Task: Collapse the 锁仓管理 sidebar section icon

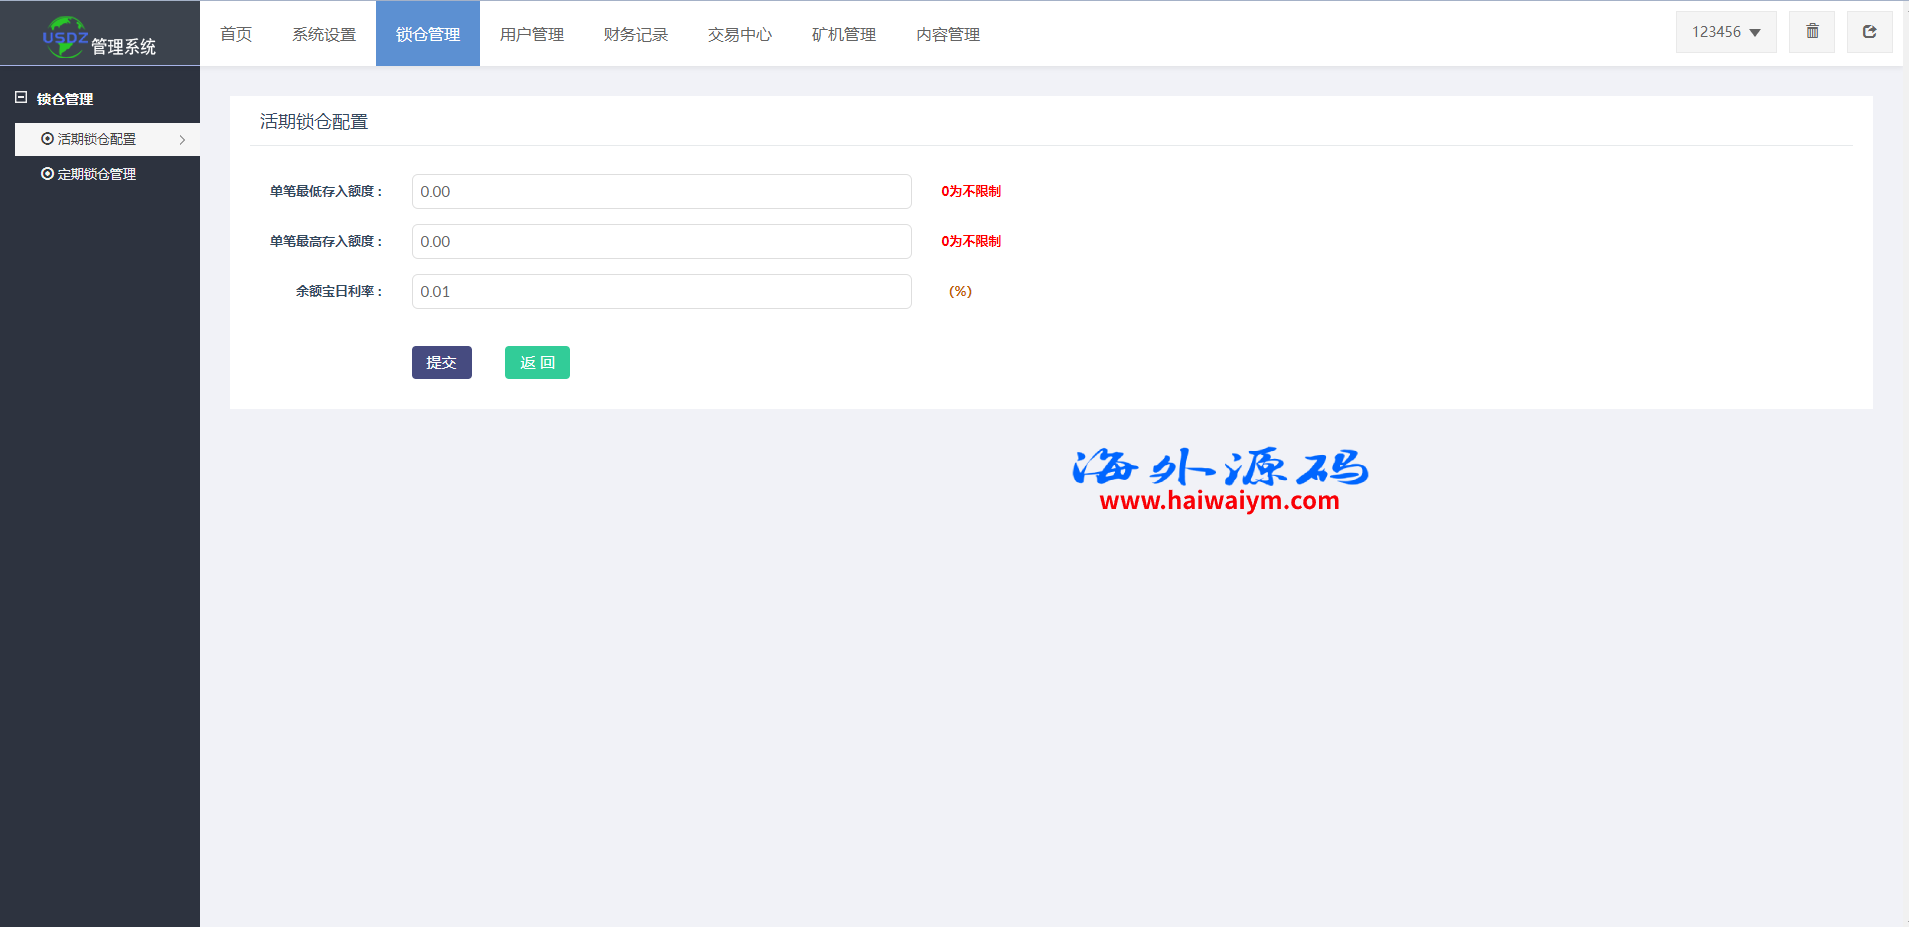Action: [x=21, y=98]
